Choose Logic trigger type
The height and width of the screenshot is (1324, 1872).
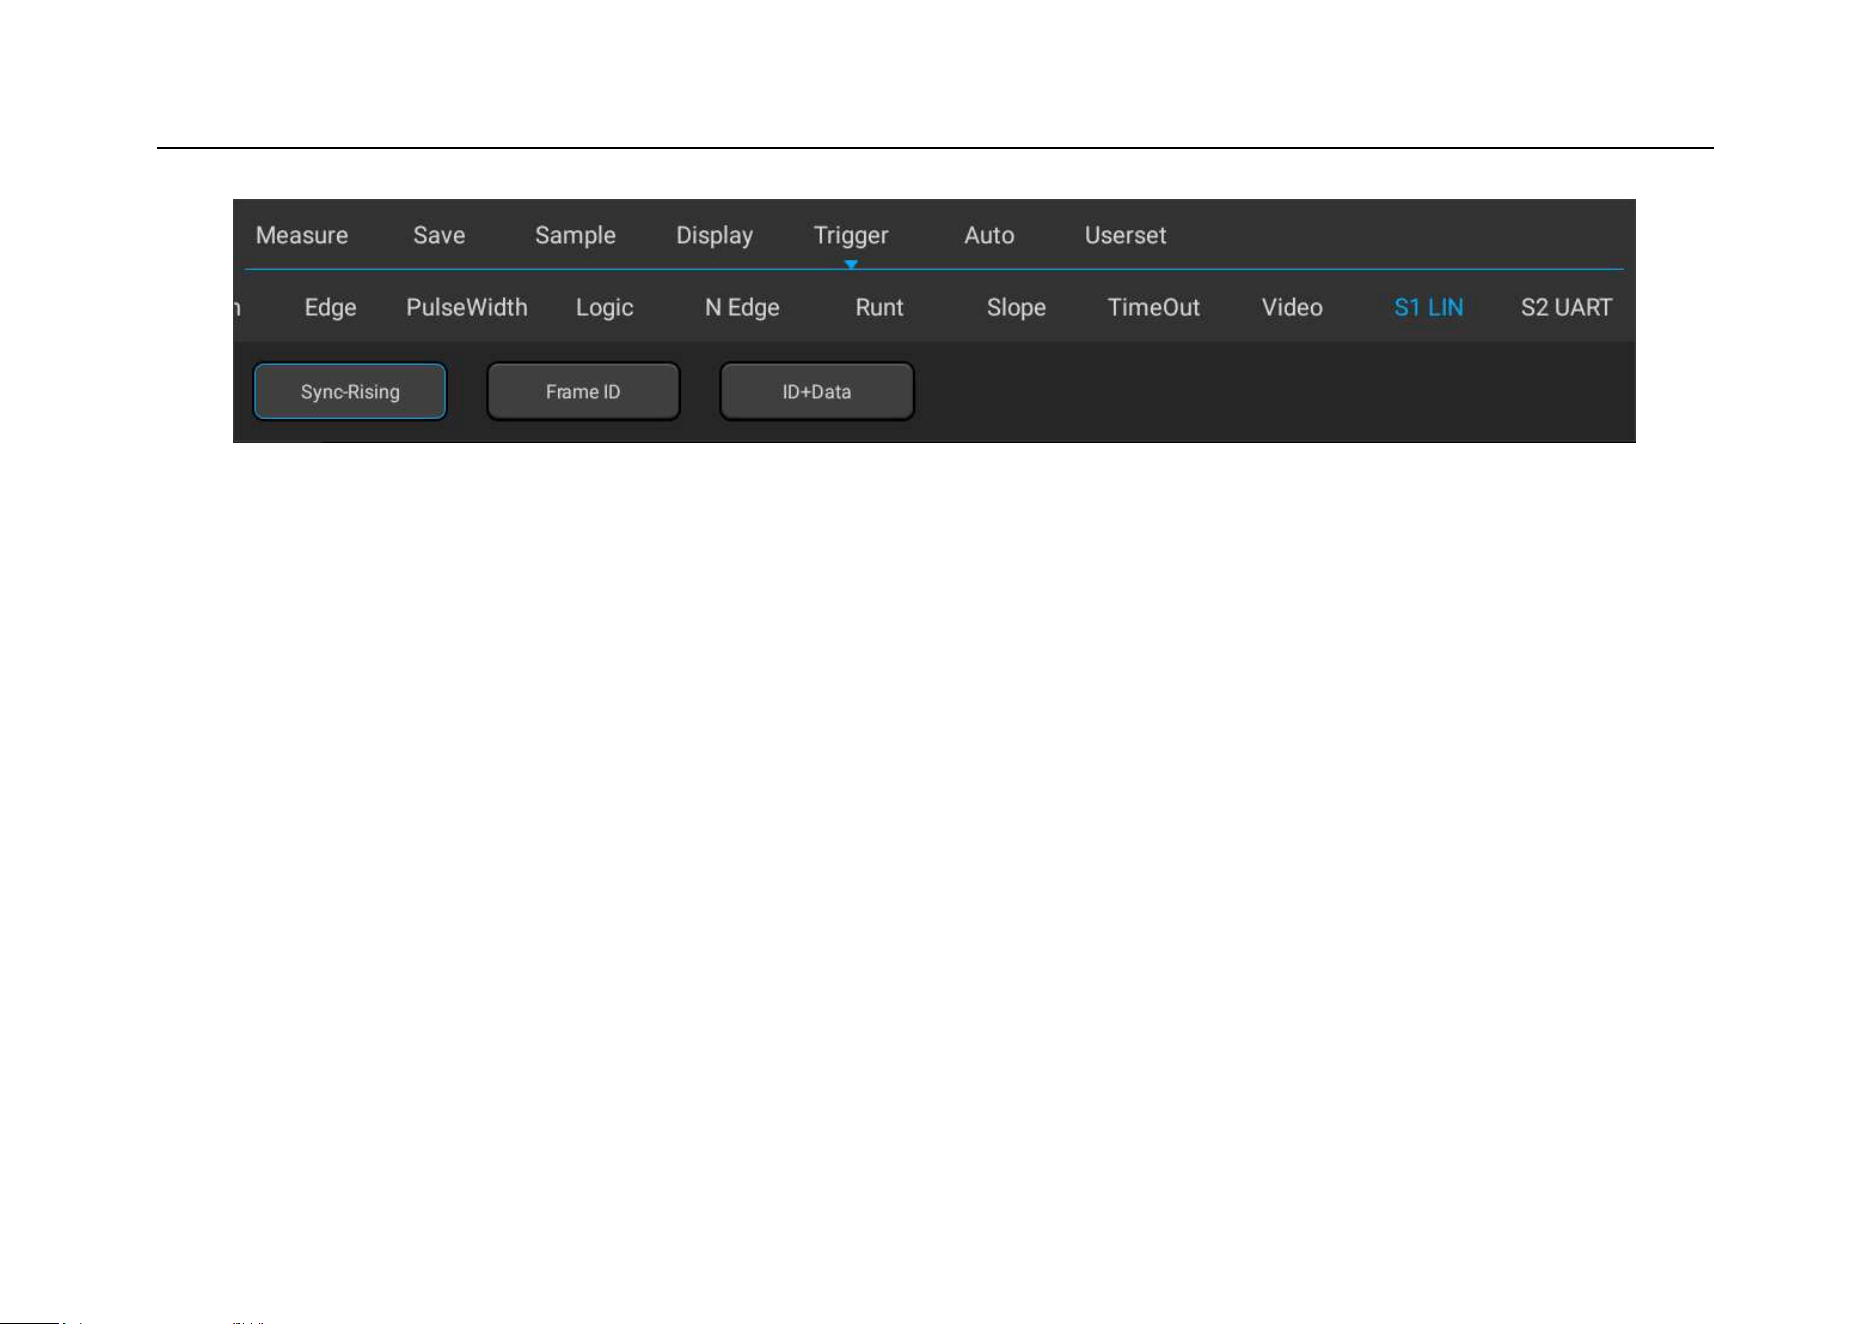(x=604, y=308)
